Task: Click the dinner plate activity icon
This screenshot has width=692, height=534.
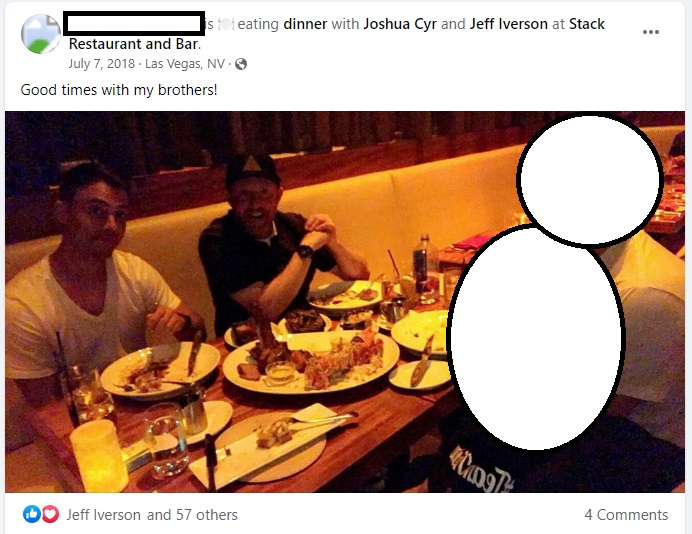Action: (x=226, y=24)
